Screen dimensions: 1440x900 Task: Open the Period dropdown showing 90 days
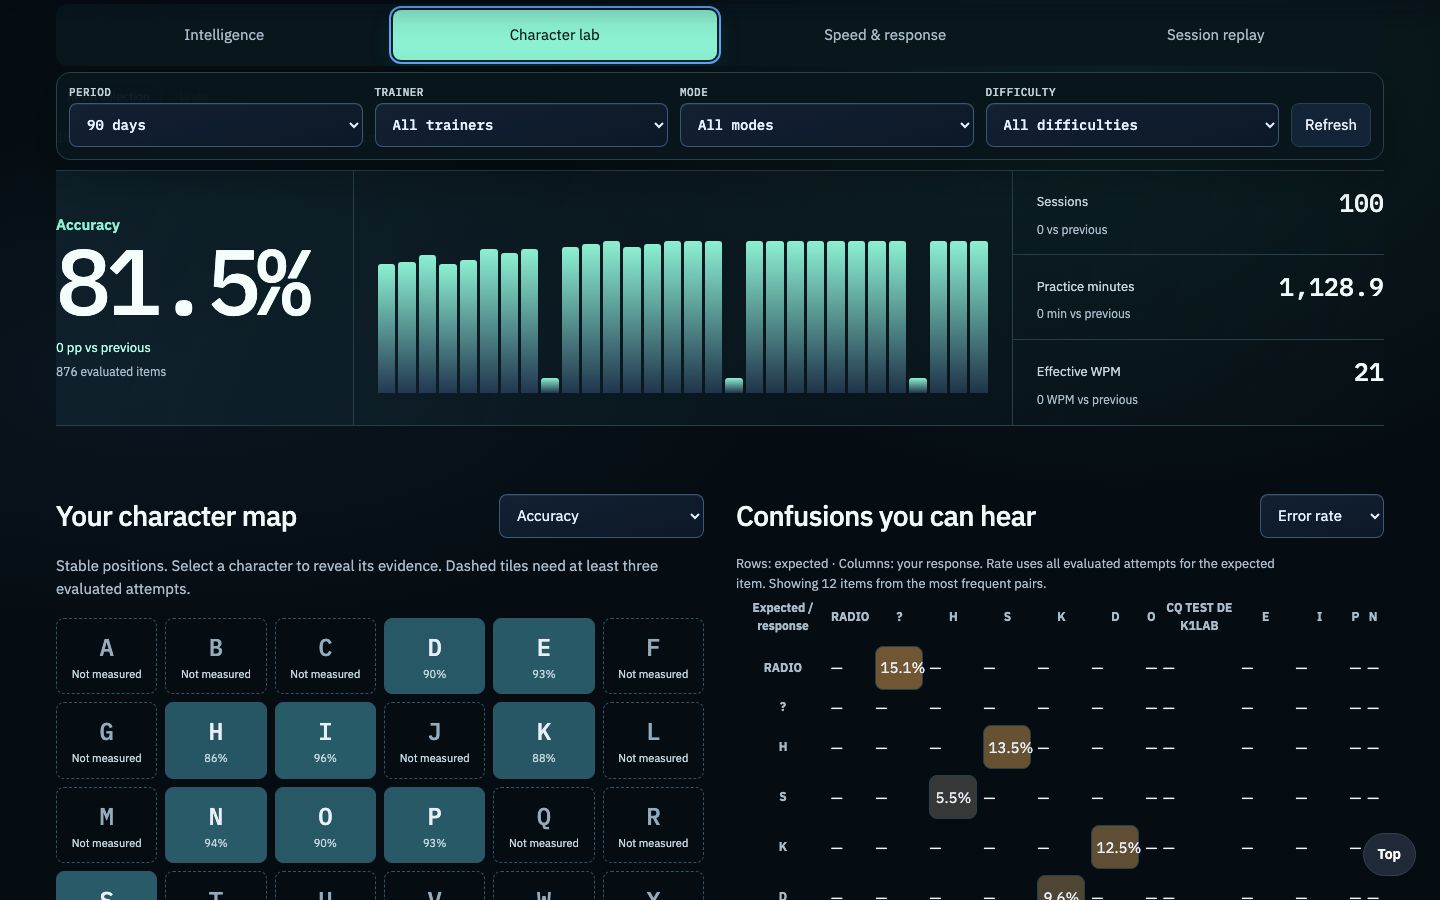point(216,125)
